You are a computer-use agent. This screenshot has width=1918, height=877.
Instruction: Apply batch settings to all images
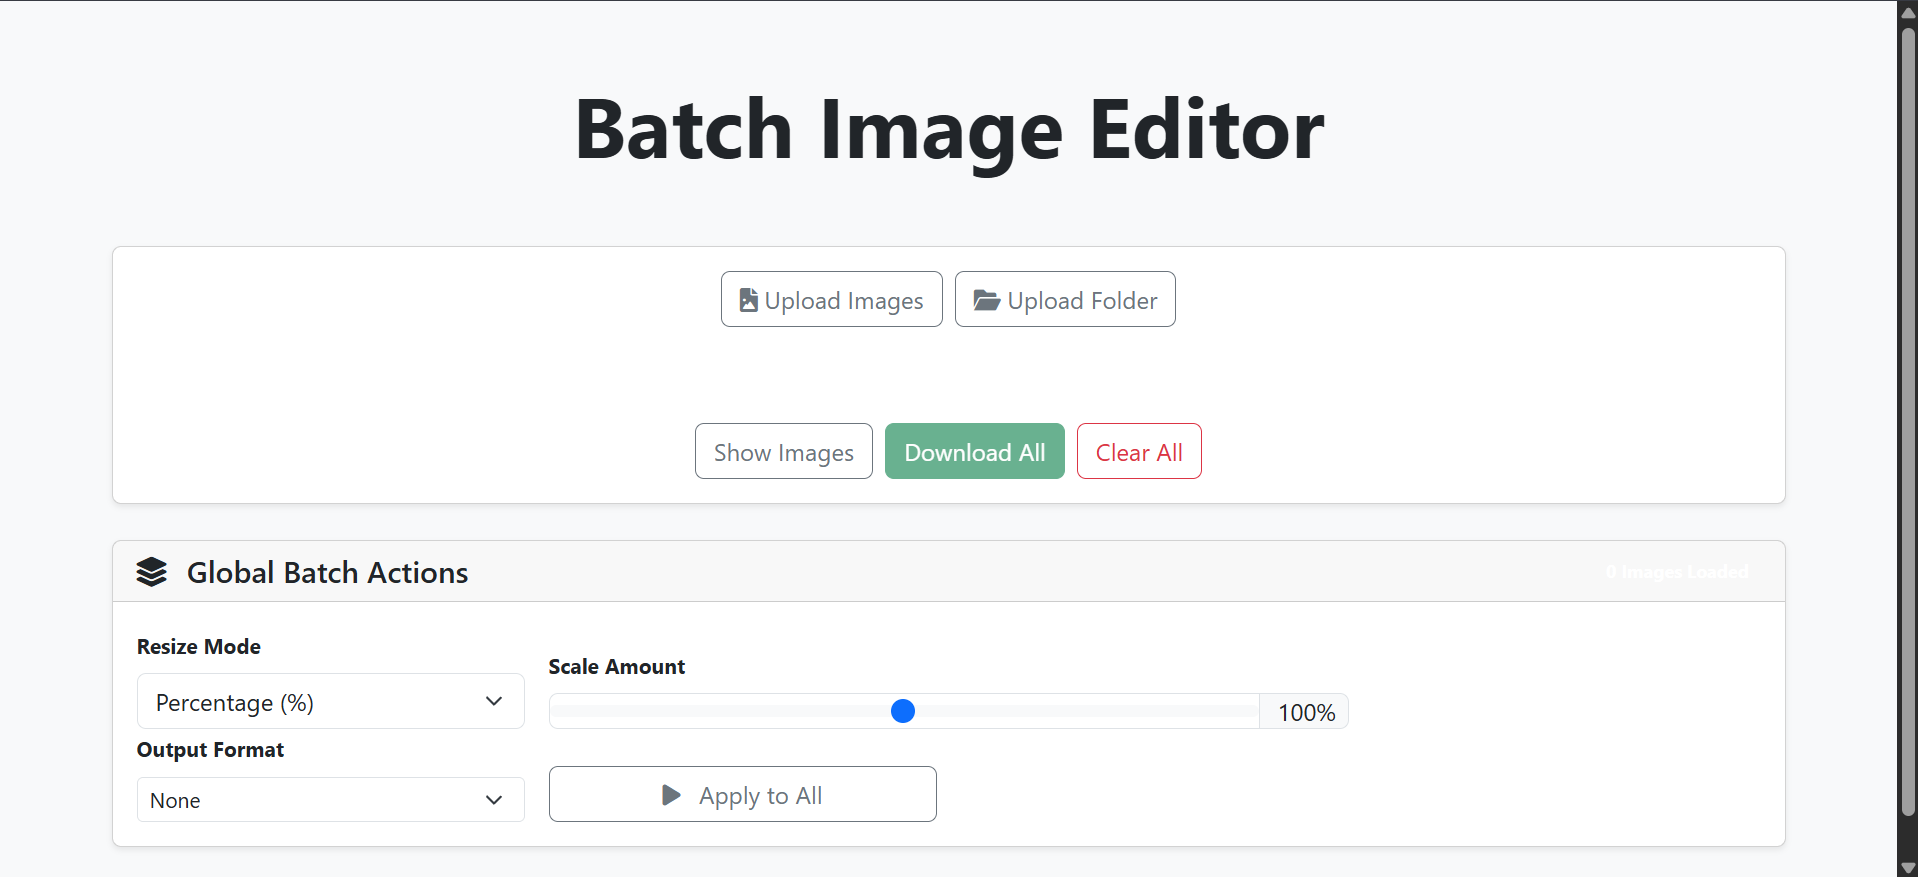coord(742,794)
